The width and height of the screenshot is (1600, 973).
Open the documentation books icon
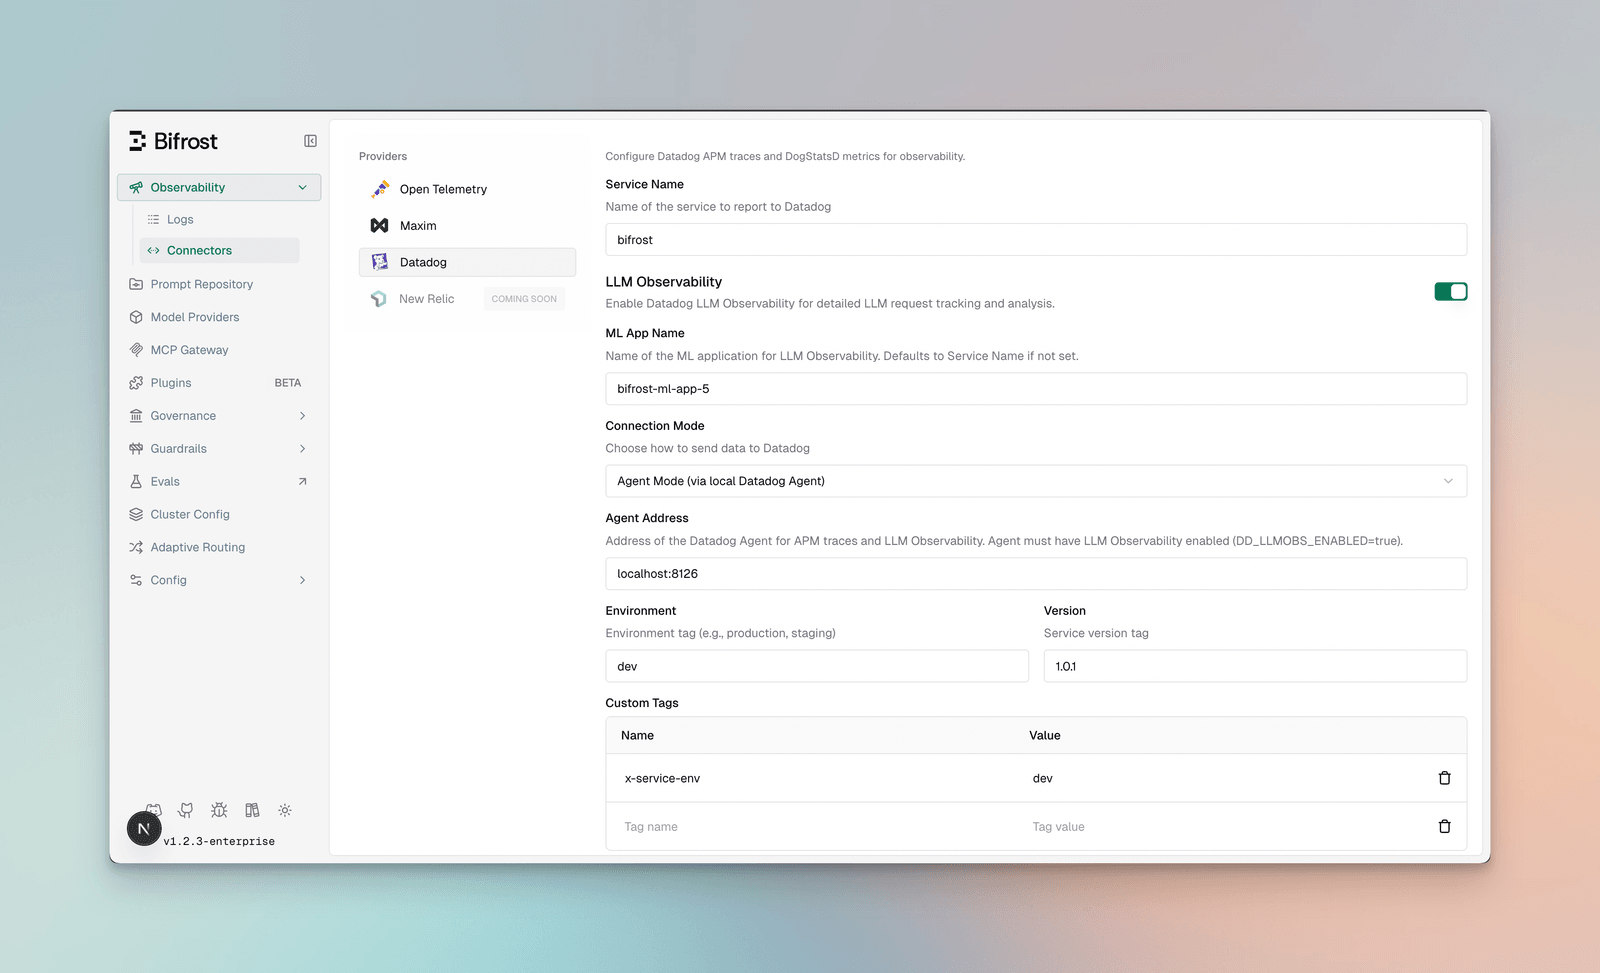tap(252, 810)
